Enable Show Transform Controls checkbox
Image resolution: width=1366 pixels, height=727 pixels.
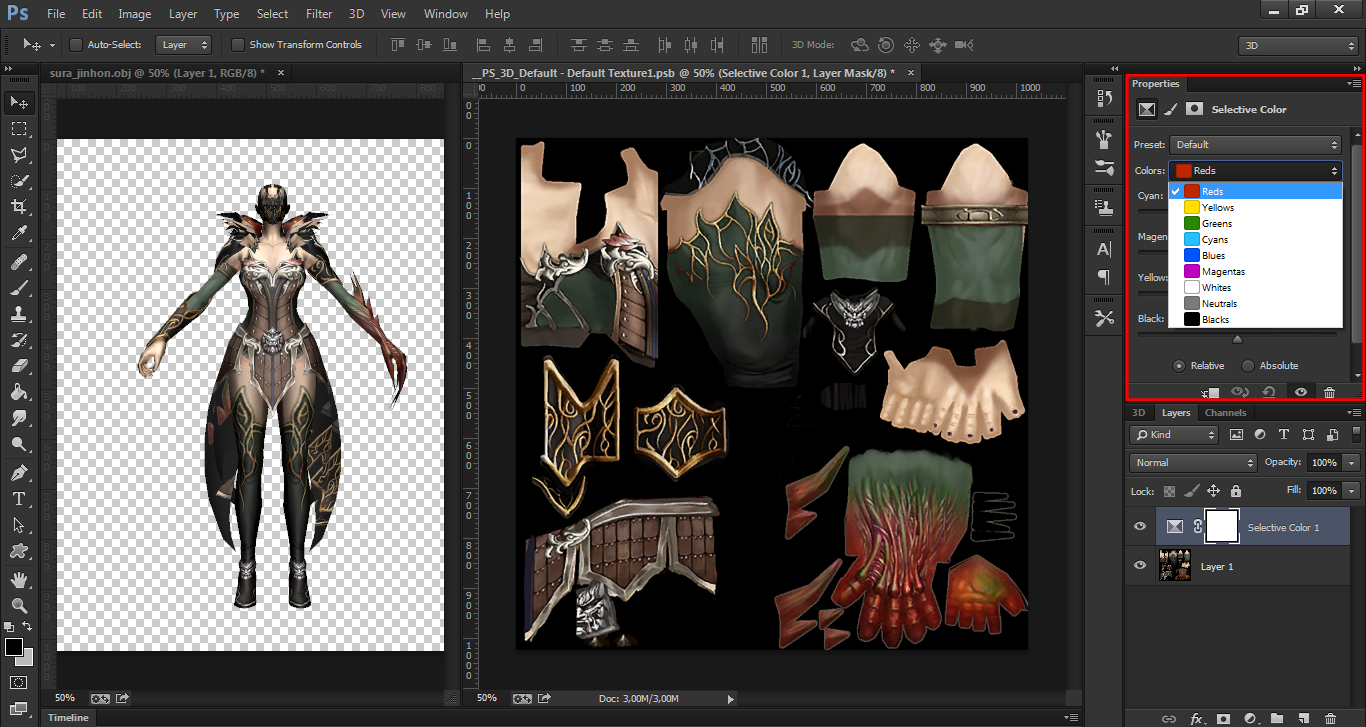(x=237, y=45)
